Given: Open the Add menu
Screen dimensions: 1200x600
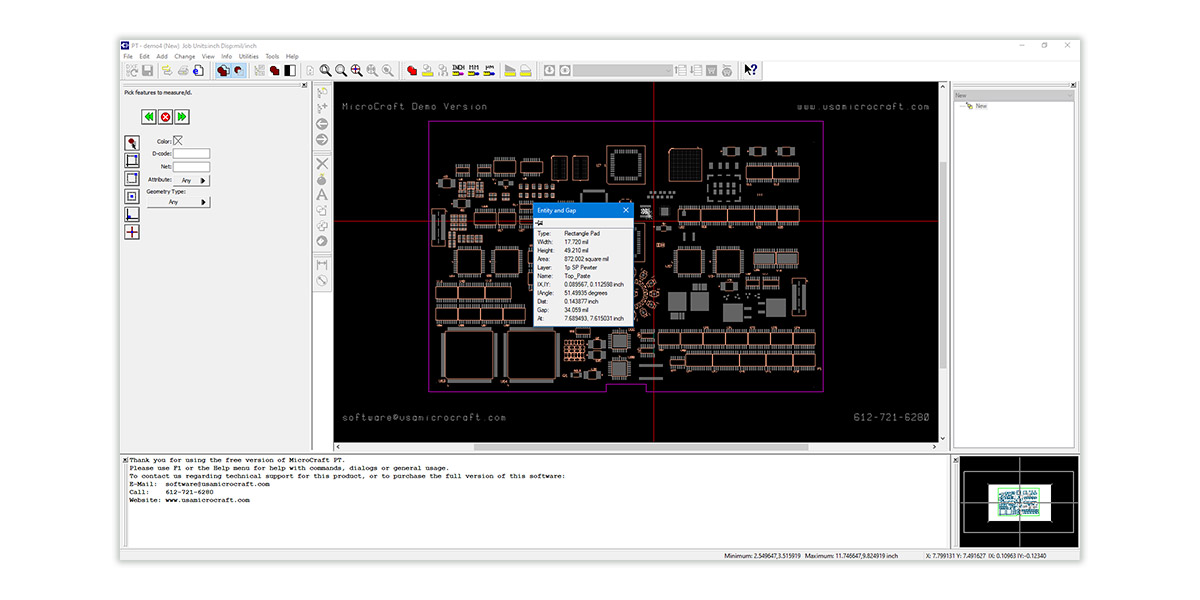Looking at the screenshot, I should pos(162,56).
